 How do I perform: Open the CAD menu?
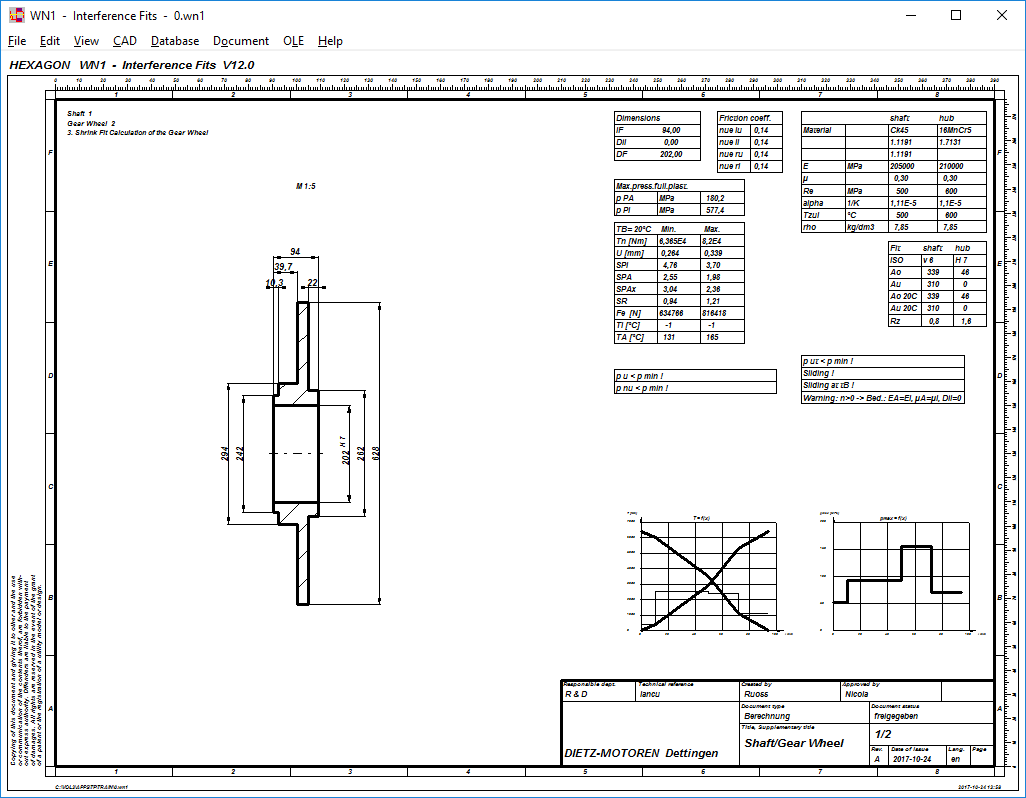click(x=125, y=41)
